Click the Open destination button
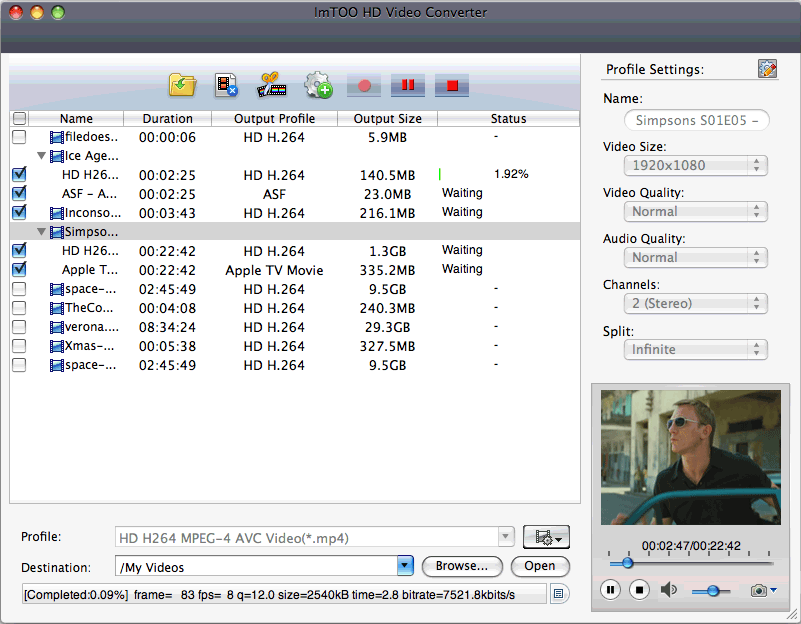 coord(540,566)
